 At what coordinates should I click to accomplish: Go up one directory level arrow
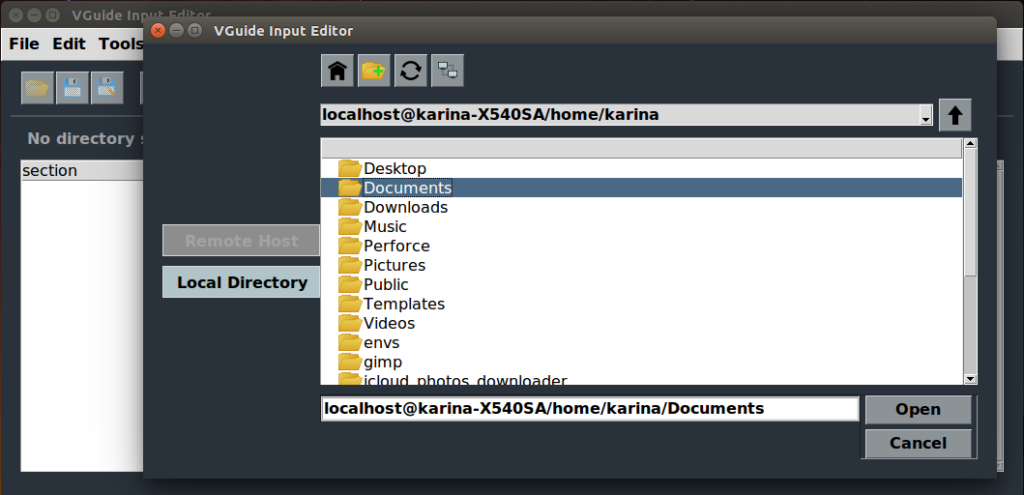coord(955,116)
